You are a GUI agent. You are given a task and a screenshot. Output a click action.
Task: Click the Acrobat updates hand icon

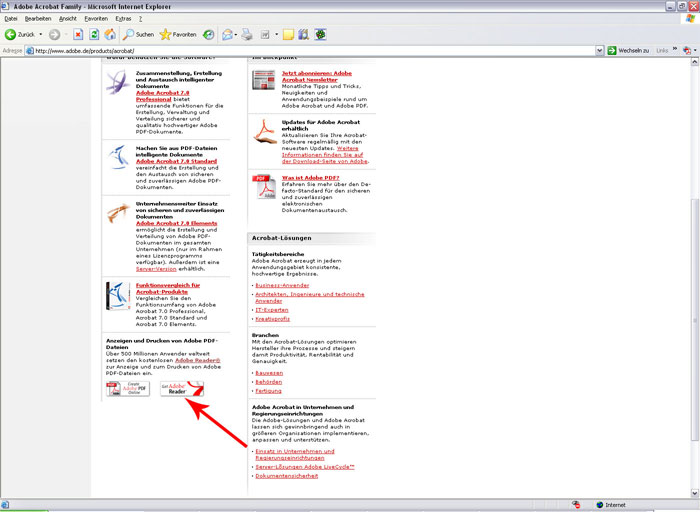[x=265, y=132]
